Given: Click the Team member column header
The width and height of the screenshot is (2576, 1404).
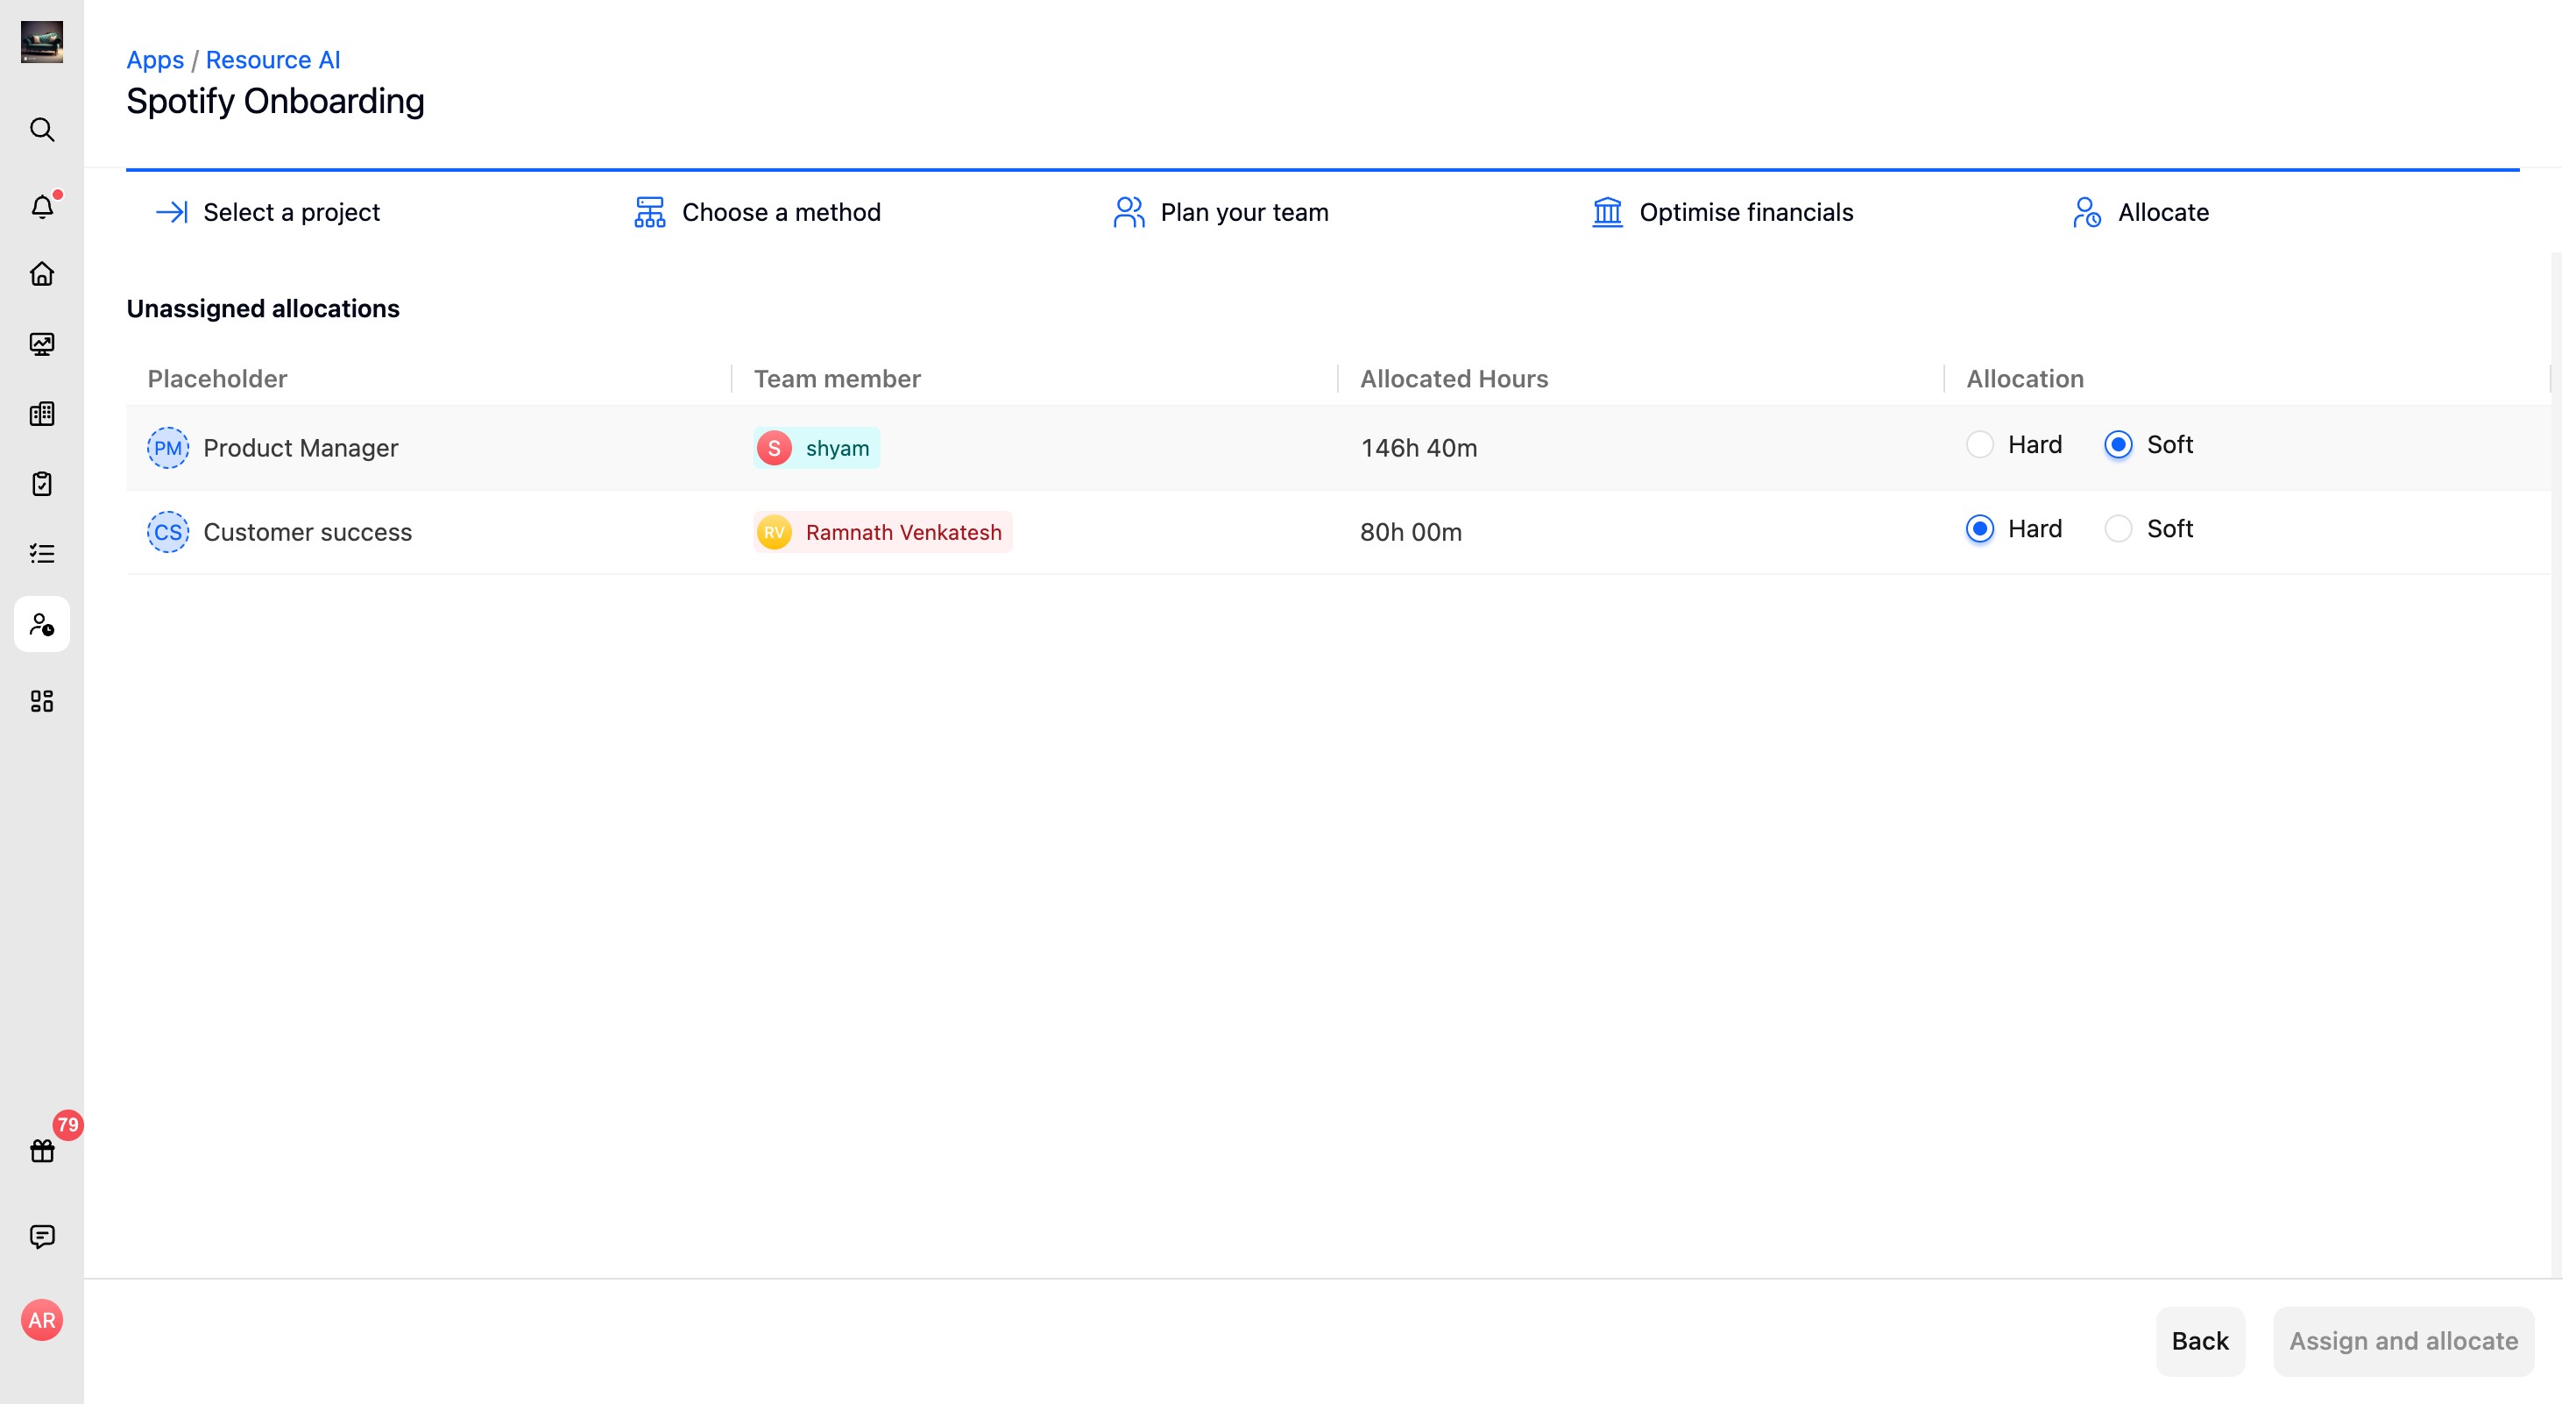Looking at the screenshot, I should click(x=837, y=379).
